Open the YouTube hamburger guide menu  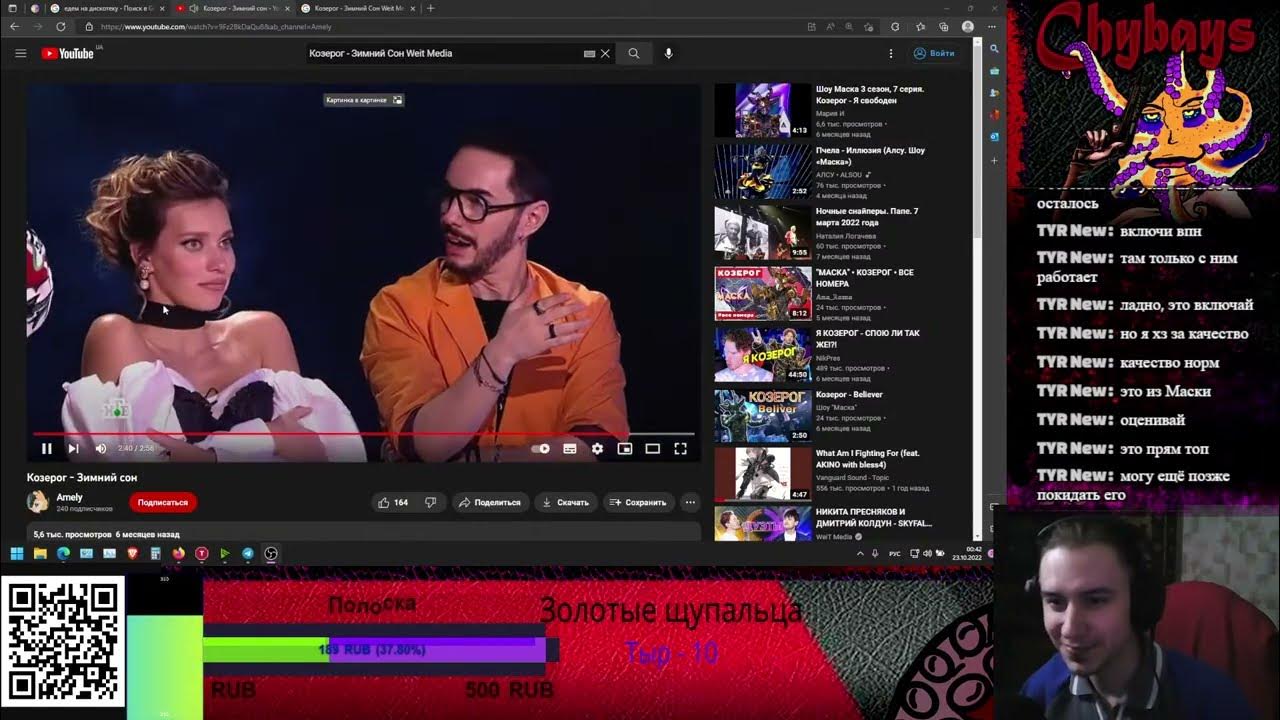(x=20, y=53)
